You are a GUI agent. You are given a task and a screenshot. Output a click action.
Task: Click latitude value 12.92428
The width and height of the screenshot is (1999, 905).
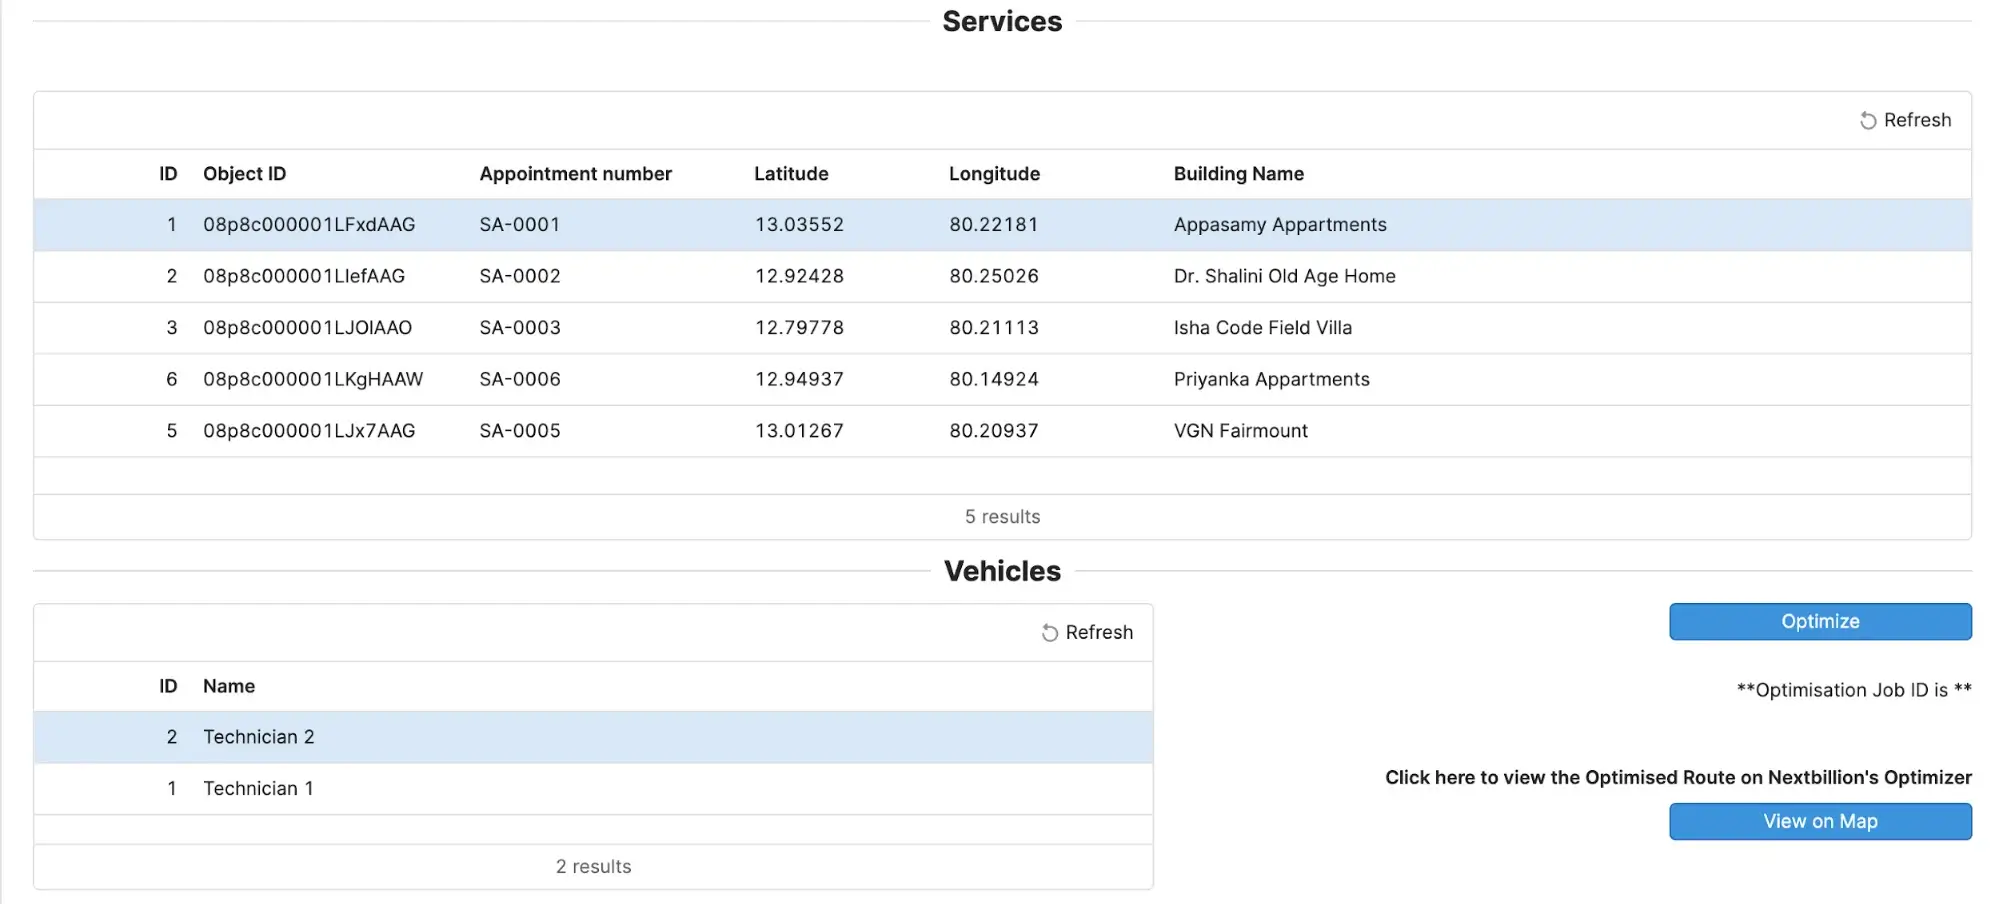coord(799,276)
